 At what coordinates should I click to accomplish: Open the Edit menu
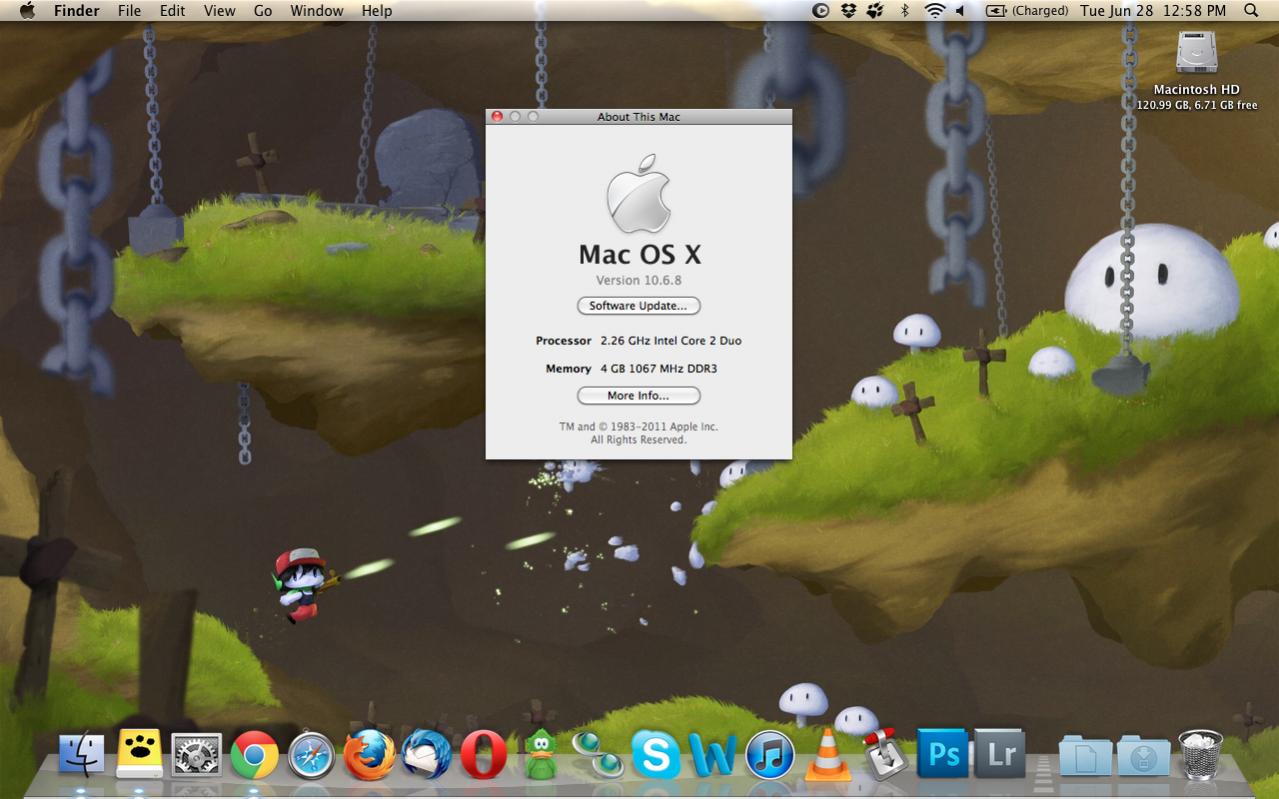[x=172, y=10]
